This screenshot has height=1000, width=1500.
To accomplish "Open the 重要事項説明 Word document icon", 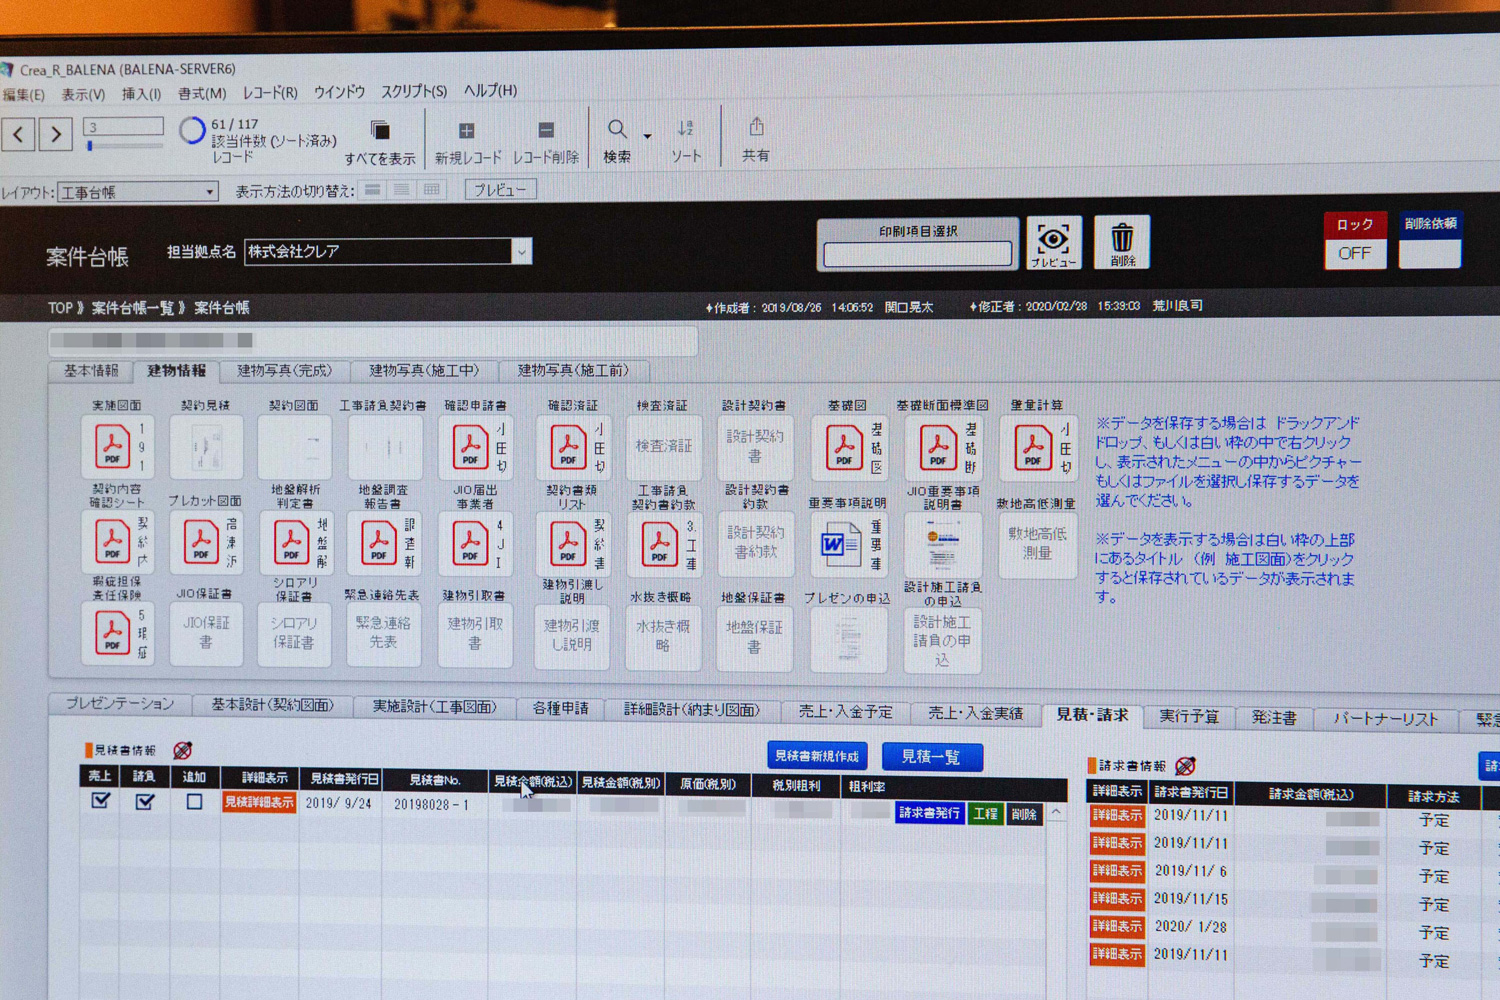I will point(840,545).
